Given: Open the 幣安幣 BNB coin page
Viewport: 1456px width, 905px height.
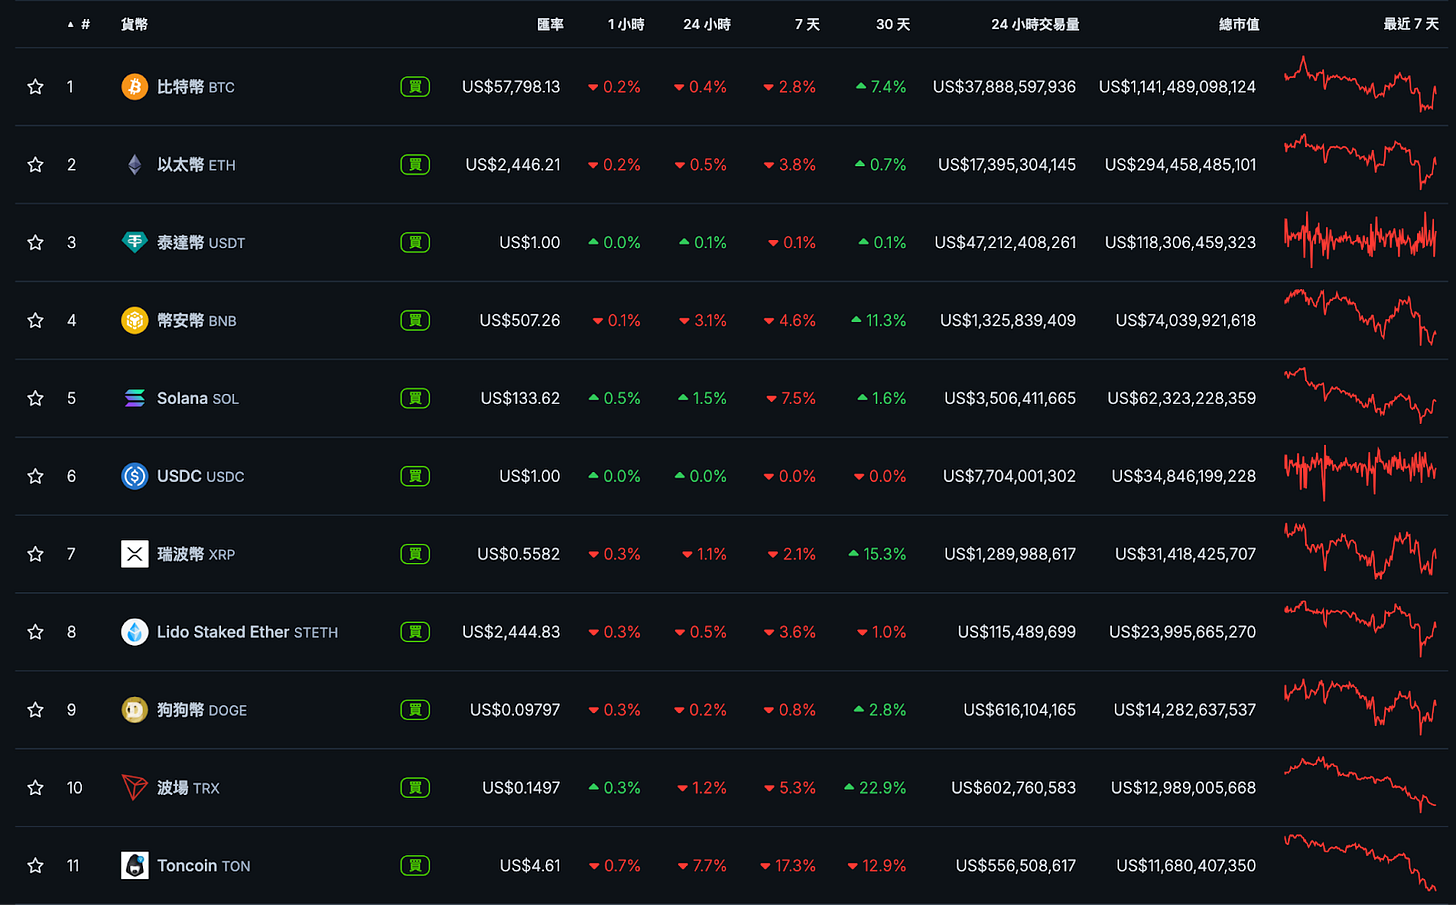Looking at the screenshot, I should pos(197,321).
